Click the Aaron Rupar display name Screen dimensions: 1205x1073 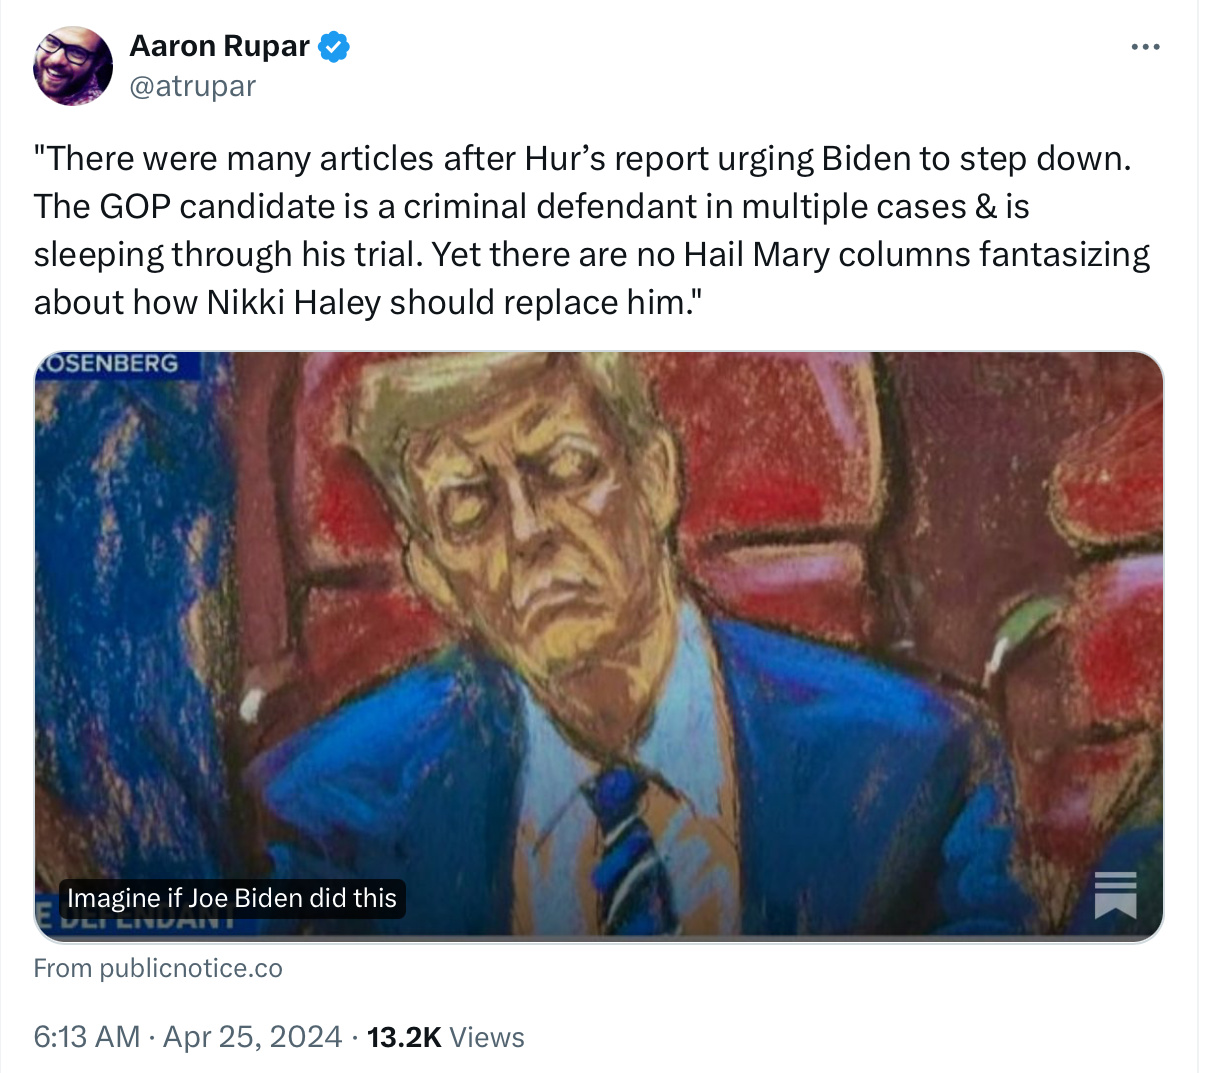219,46
